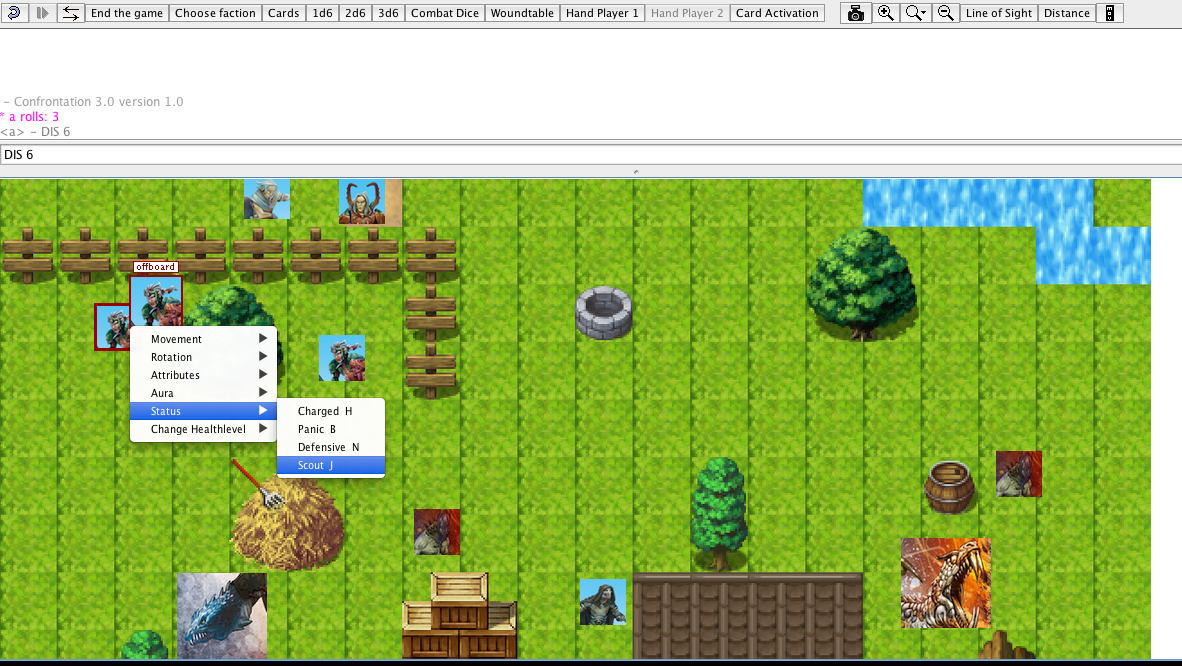Toggle the Line of Sight tool
Screen dimensions: 1182x666
[x=999, y=13]
